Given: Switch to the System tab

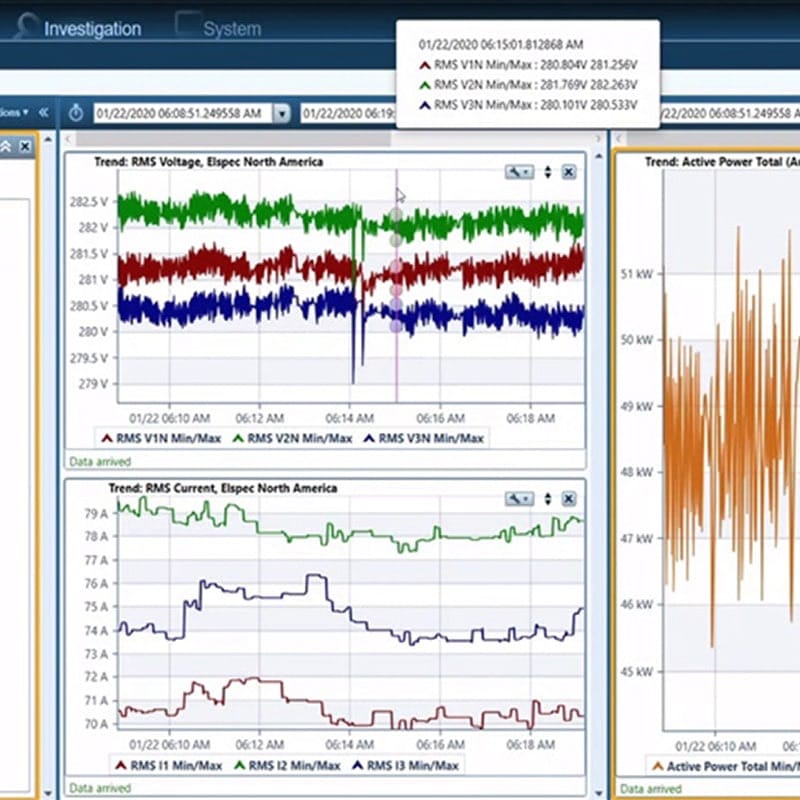Looking at the screenshot, I should (232, 29).
